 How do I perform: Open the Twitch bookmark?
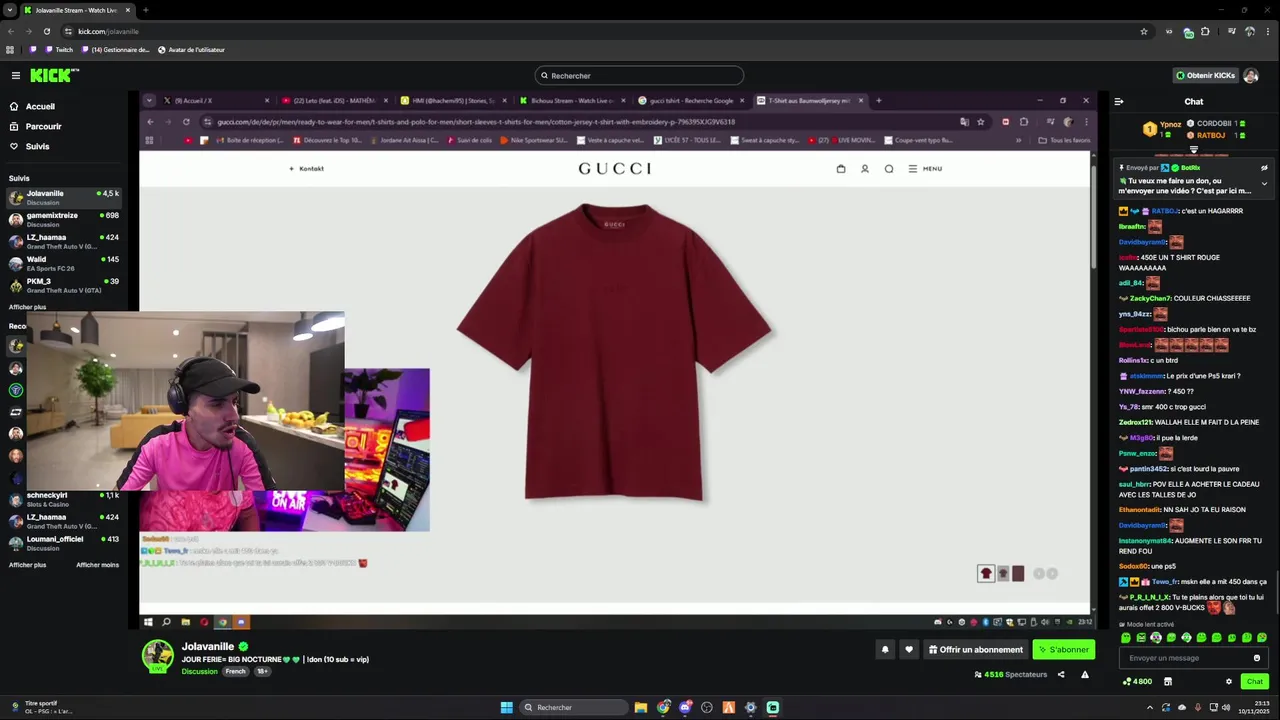pyautogui.click(x=58, y=50)
